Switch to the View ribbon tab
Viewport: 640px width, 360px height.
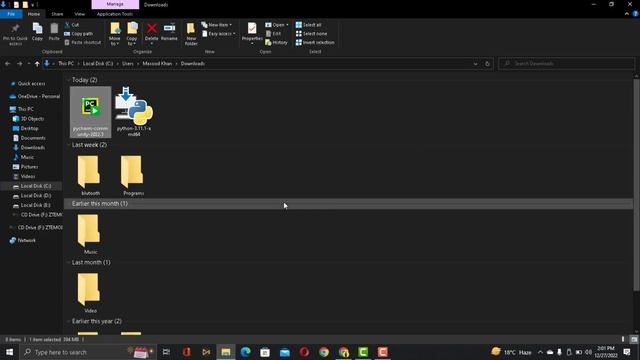pyautogui.click(x=79, y=14)
